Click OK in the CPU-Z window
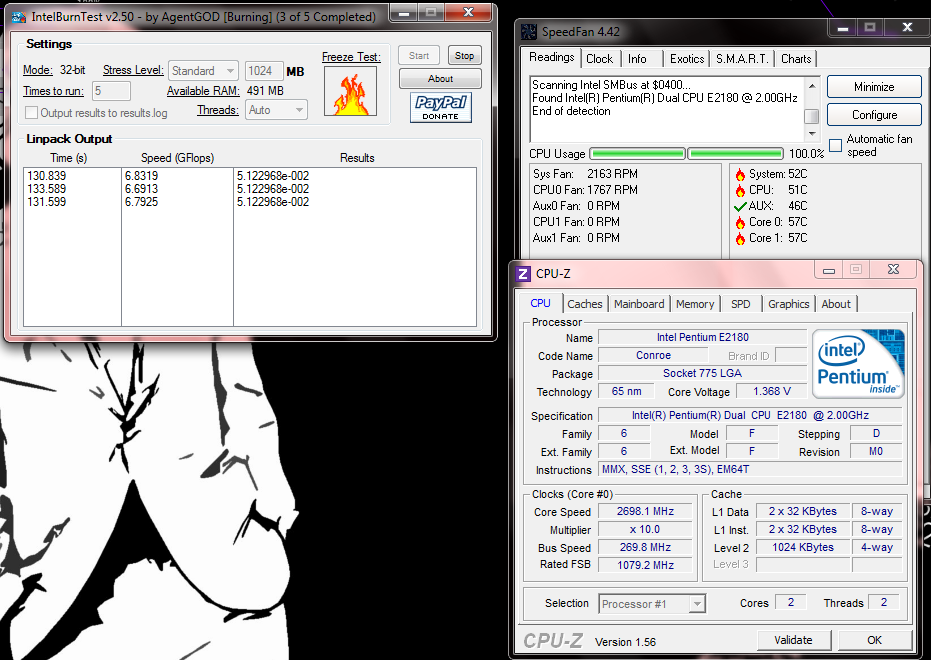Viewport: 931px width, 660px height. click(x=874, y=640)
